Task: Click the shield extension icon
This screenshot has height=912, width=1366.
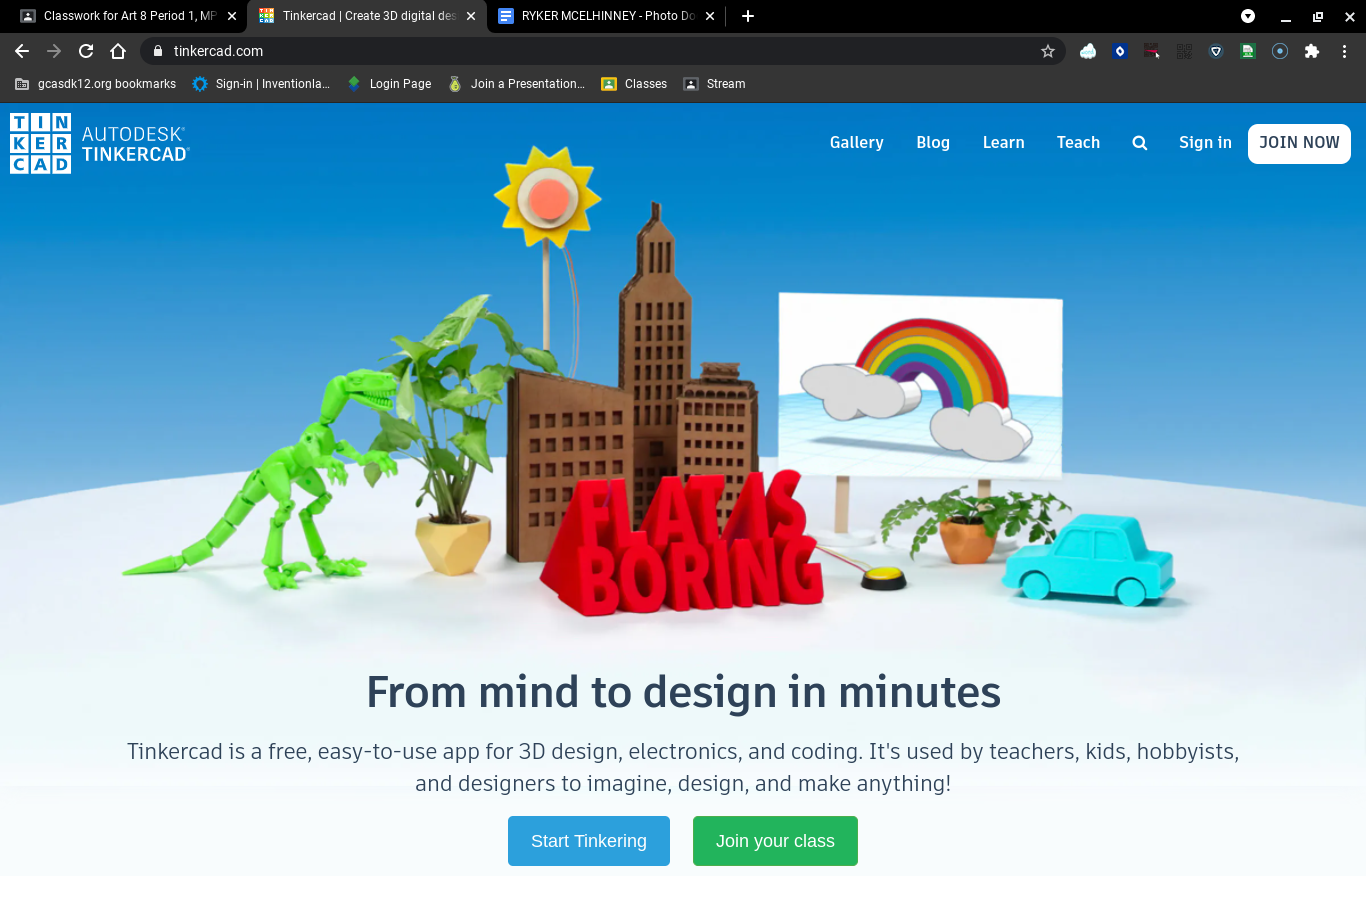Action: coord(1216,51)
